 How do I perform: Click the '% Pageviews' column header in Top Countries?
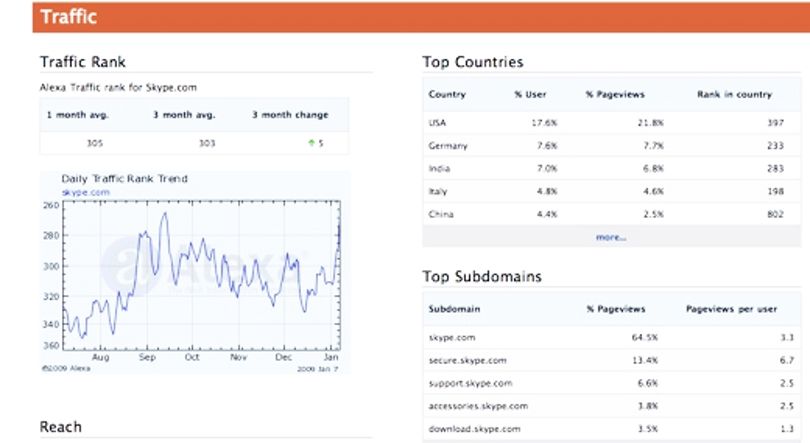tap(615, 94)
